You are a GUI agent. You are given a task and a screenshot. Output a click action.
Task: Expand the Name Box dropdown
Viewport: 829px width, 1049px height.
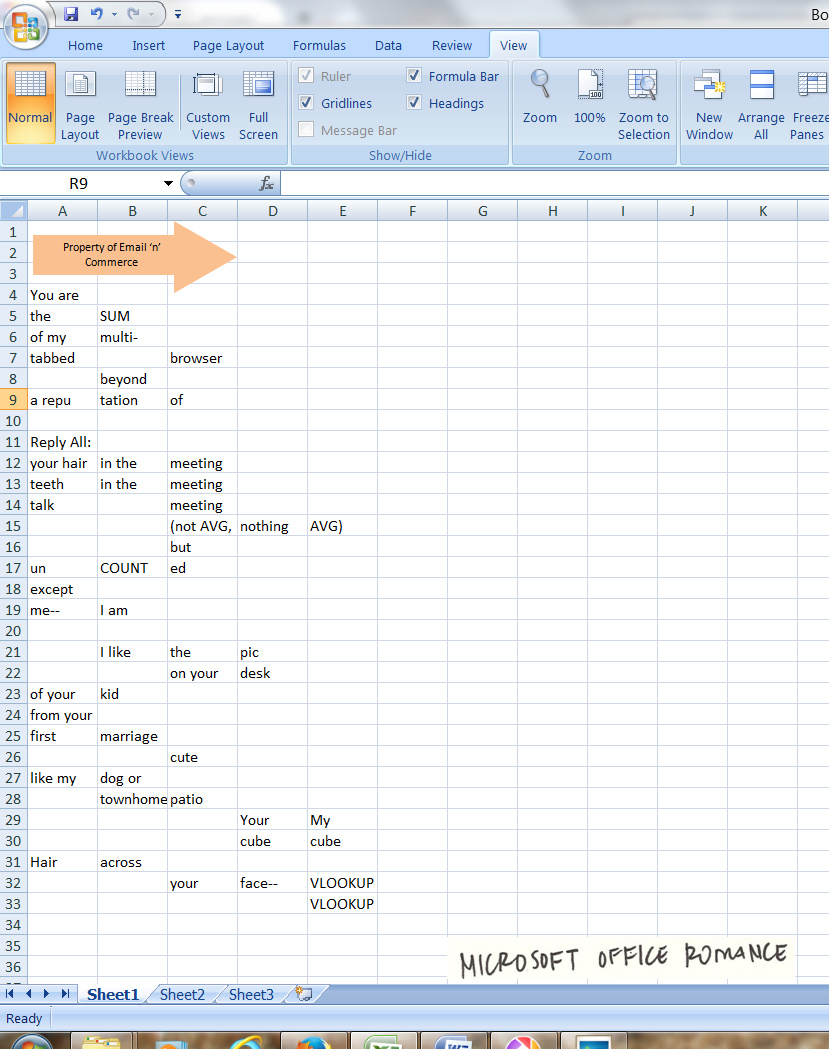(x=168, y=184)
